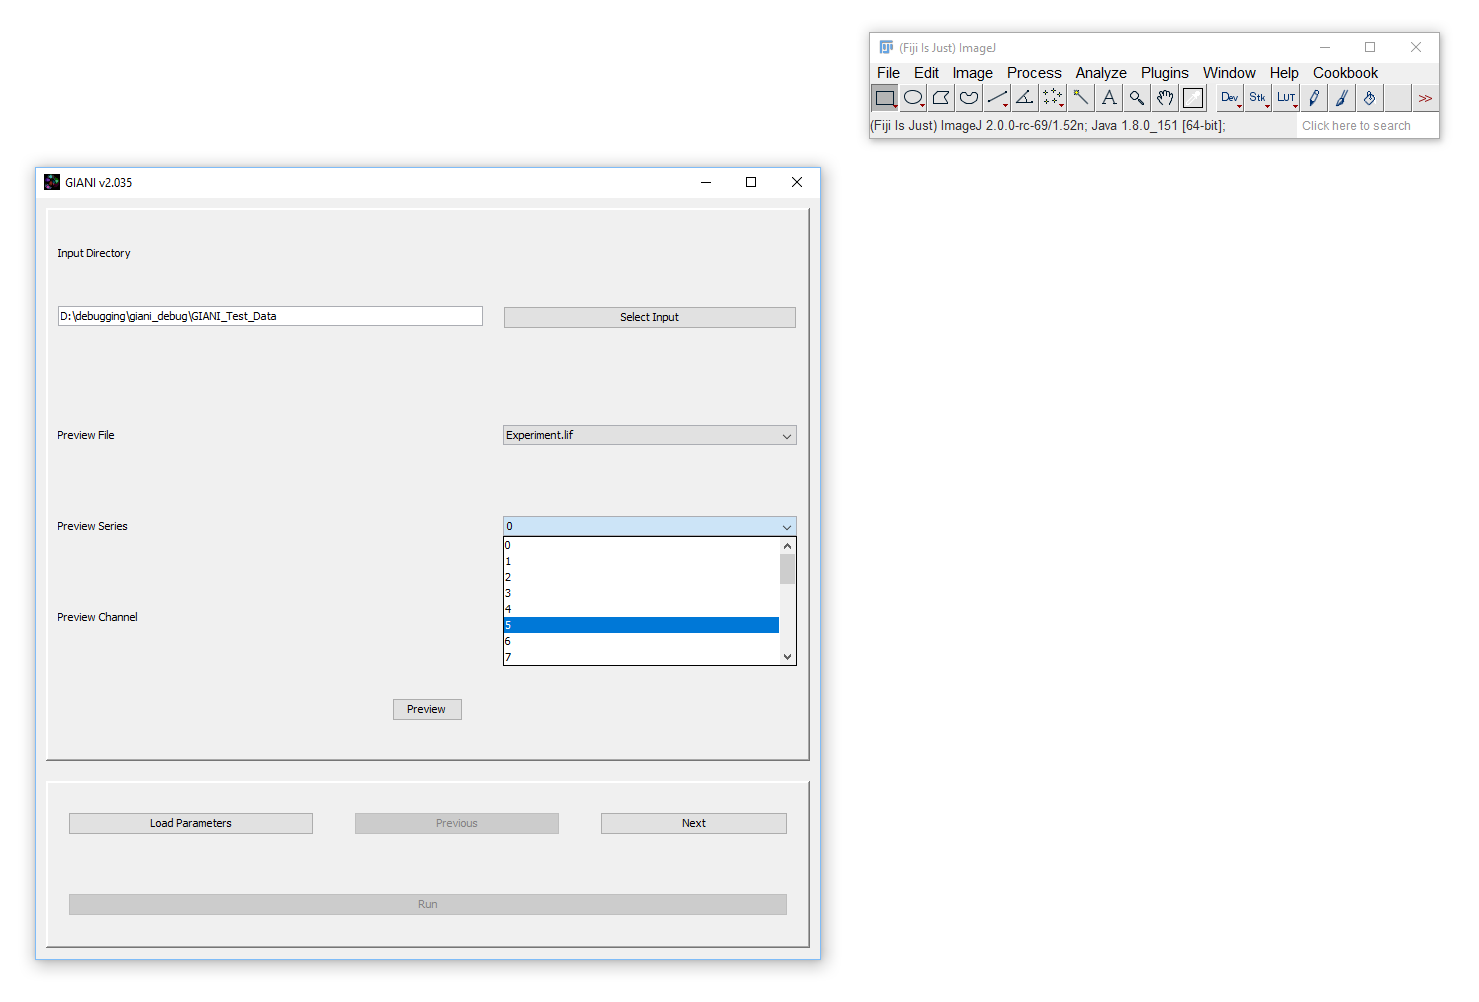Click the series list scrollbar thumb

(x=788, y=569)
